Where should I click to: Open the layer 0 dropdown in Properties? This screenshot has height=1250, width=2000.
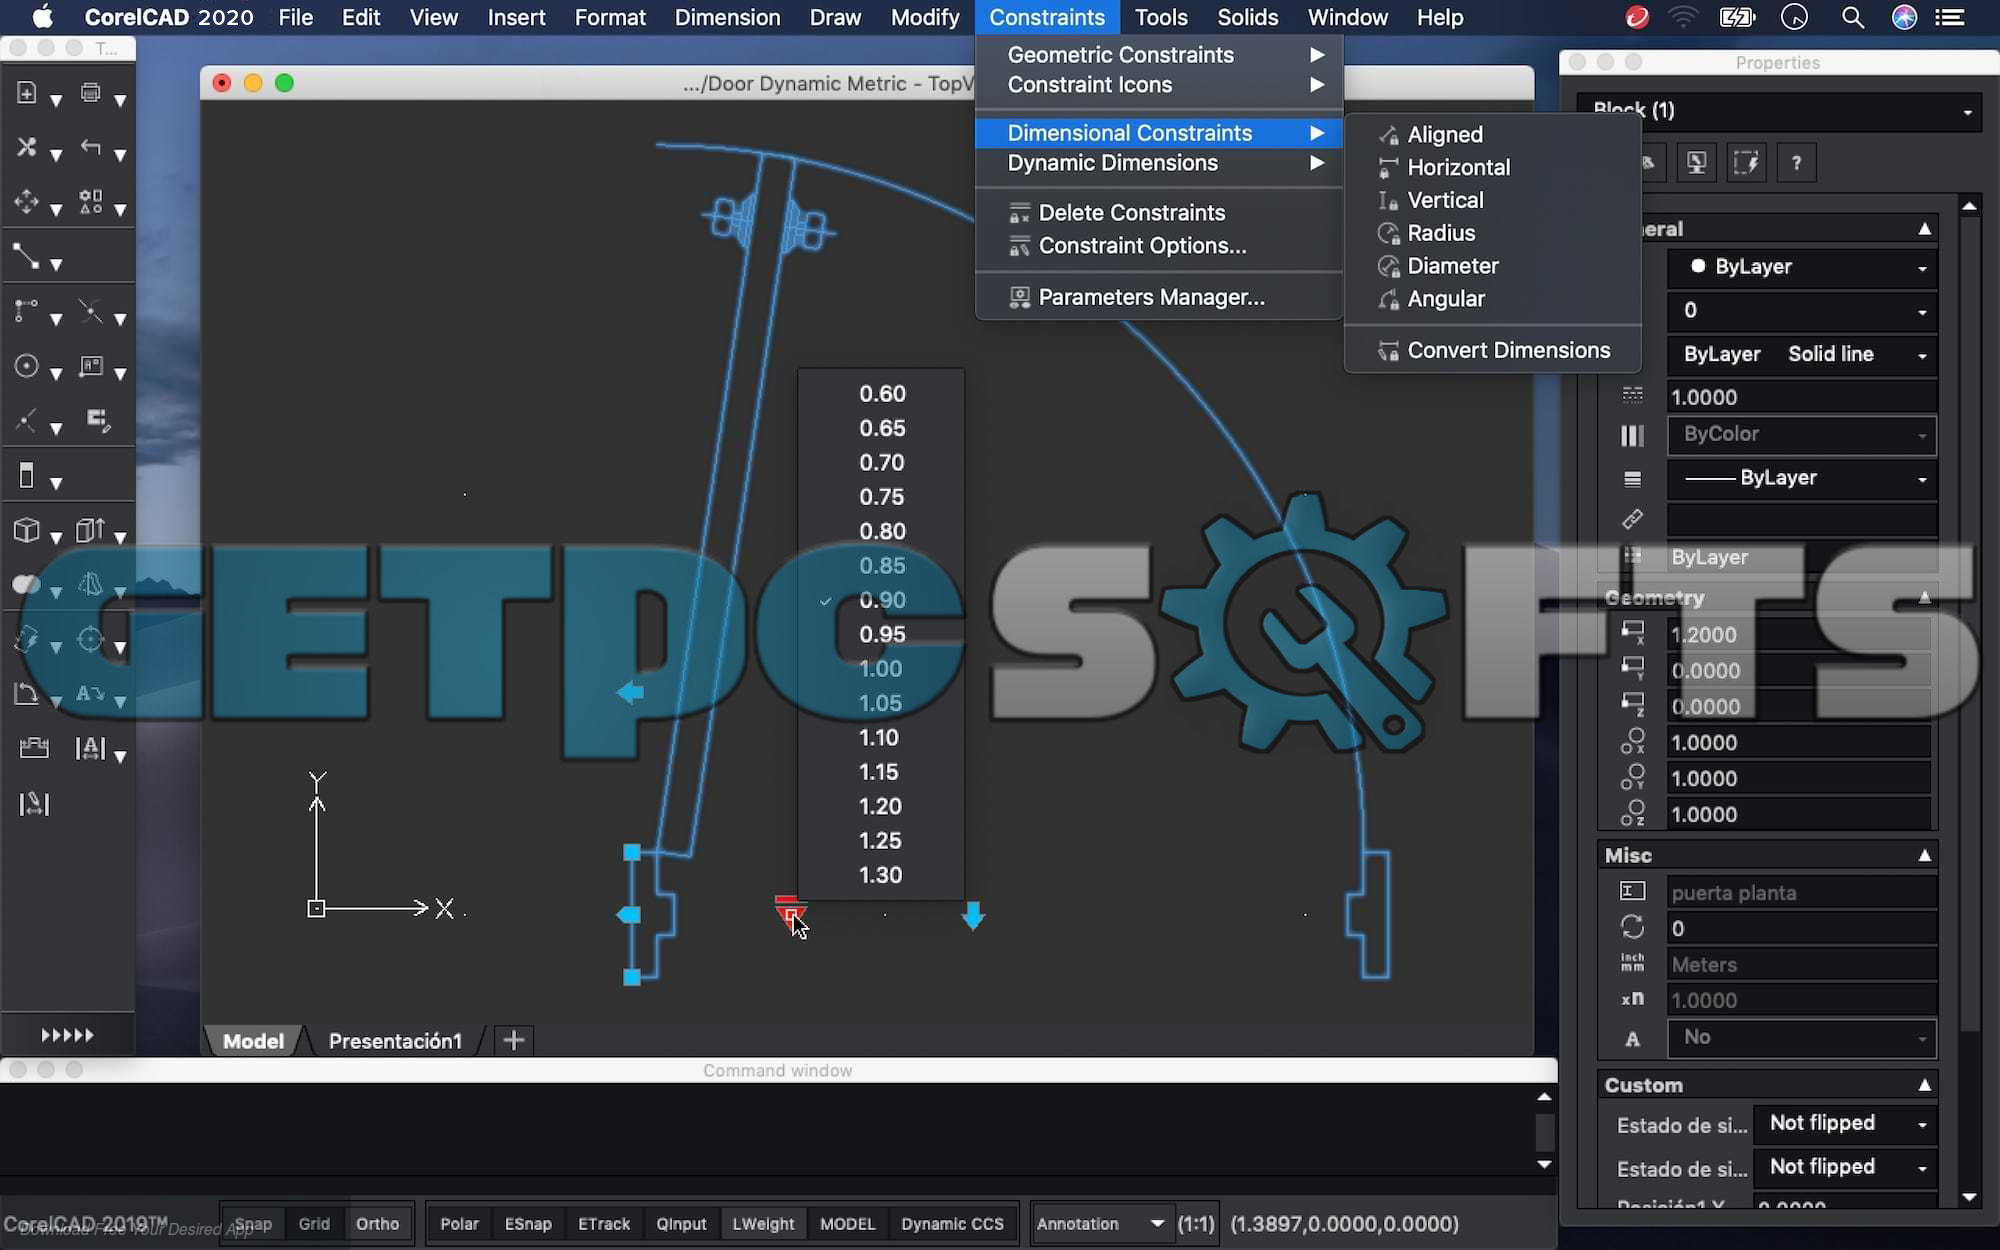click(x=1802, y=311)
